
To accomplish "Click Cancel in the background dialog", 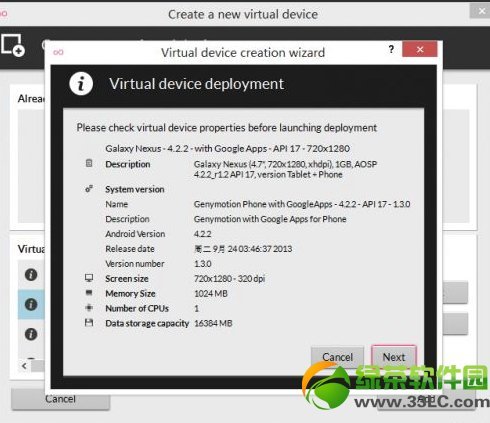I will (60, 399).
